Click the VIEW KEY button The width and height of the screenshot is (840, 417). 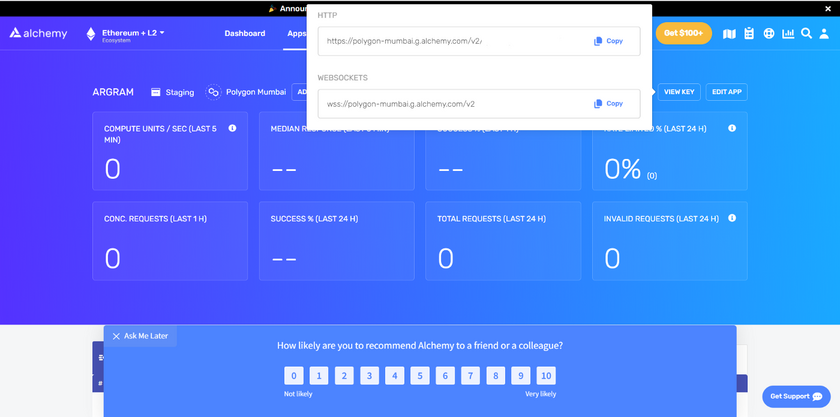(679, 92)
